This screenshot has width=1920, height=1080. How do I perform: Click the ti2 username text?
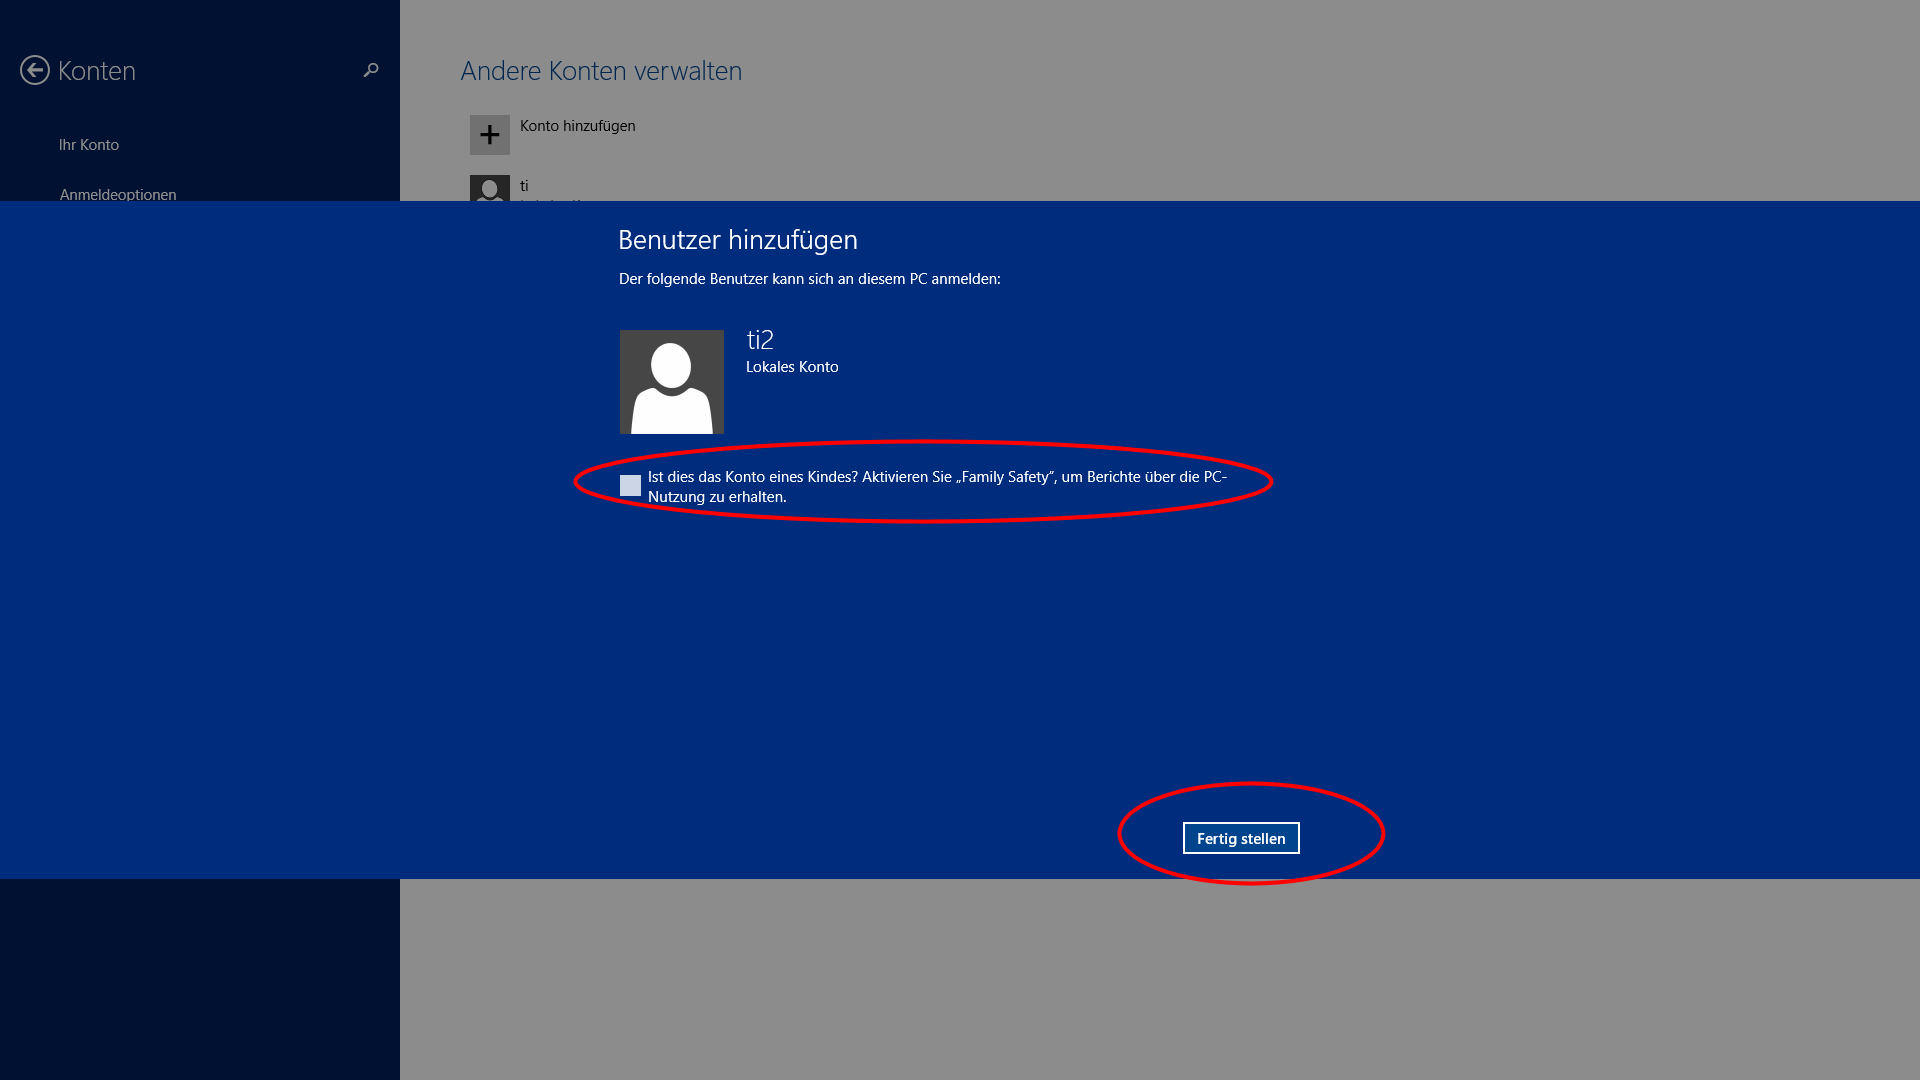click(760, 340)
